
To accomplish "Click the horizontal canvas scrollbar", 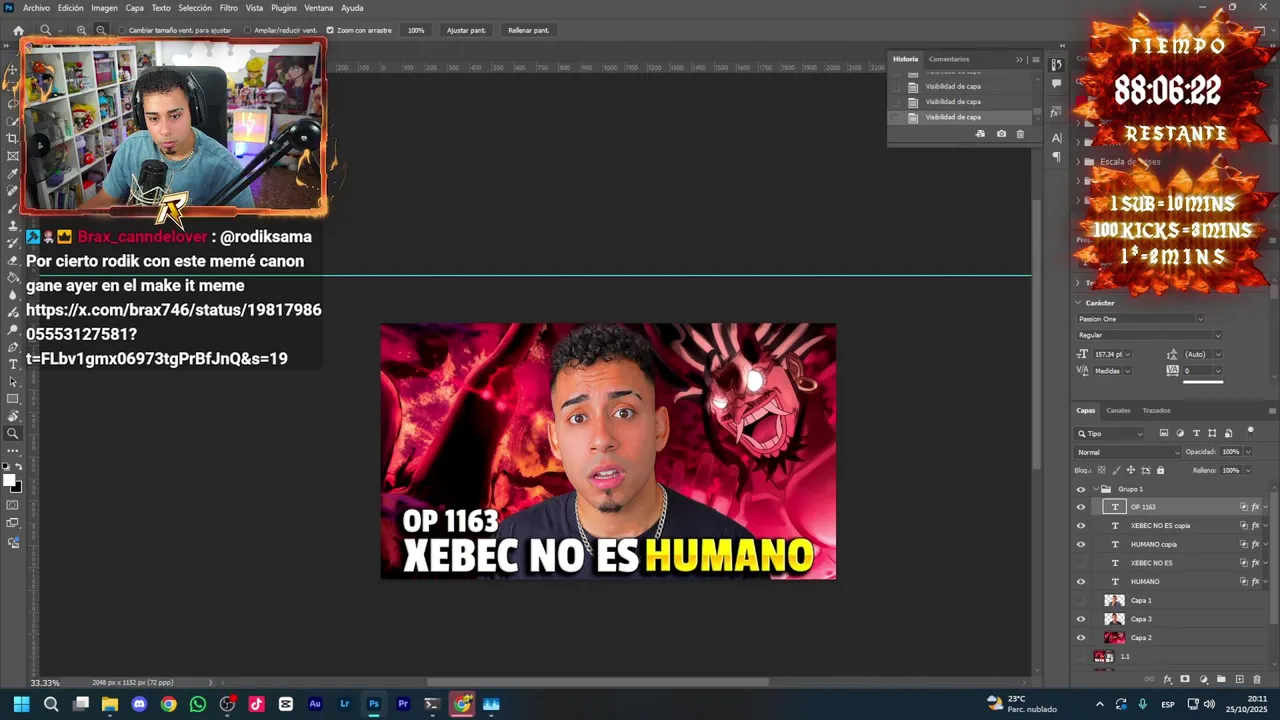I will point(598,682).
